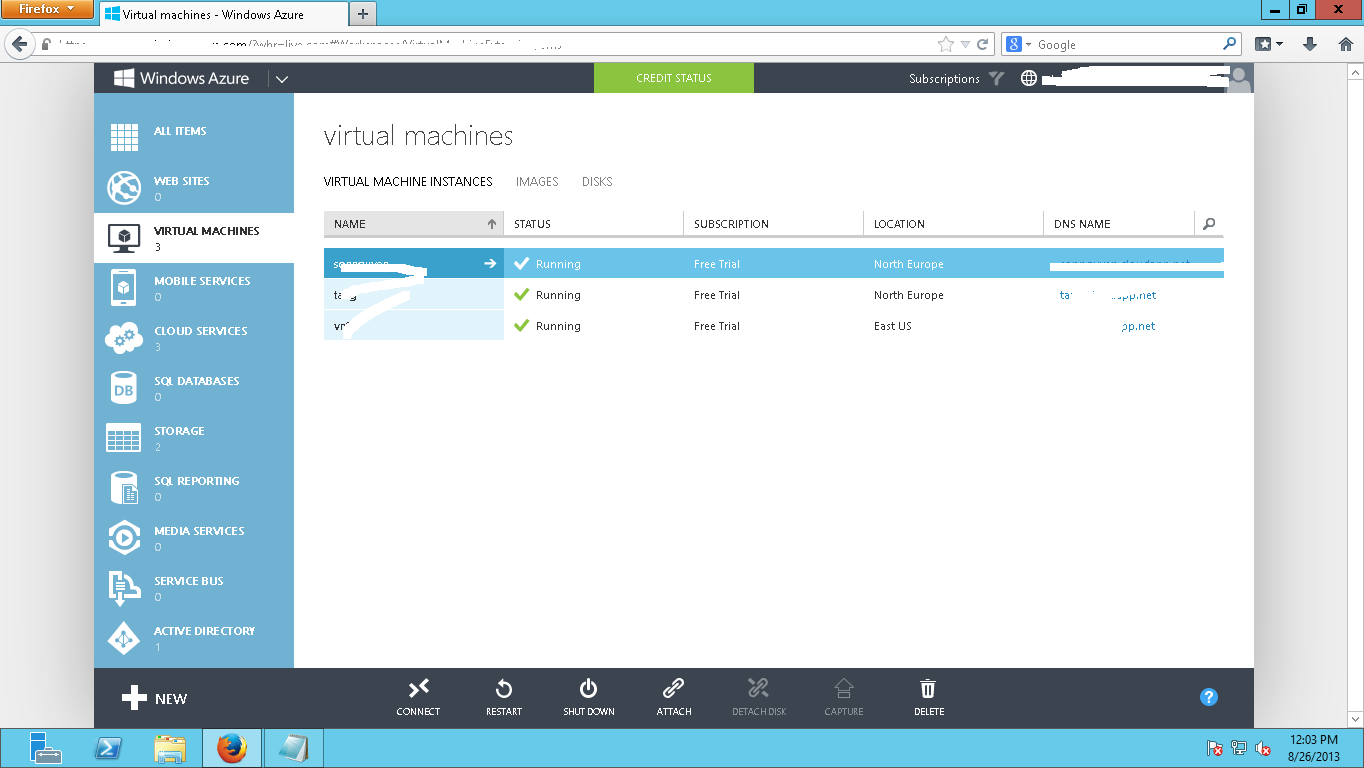Viewport: 1364px width, 768px height.
Task: Click Connect in the command bar
Action: [x=418, y=697]
